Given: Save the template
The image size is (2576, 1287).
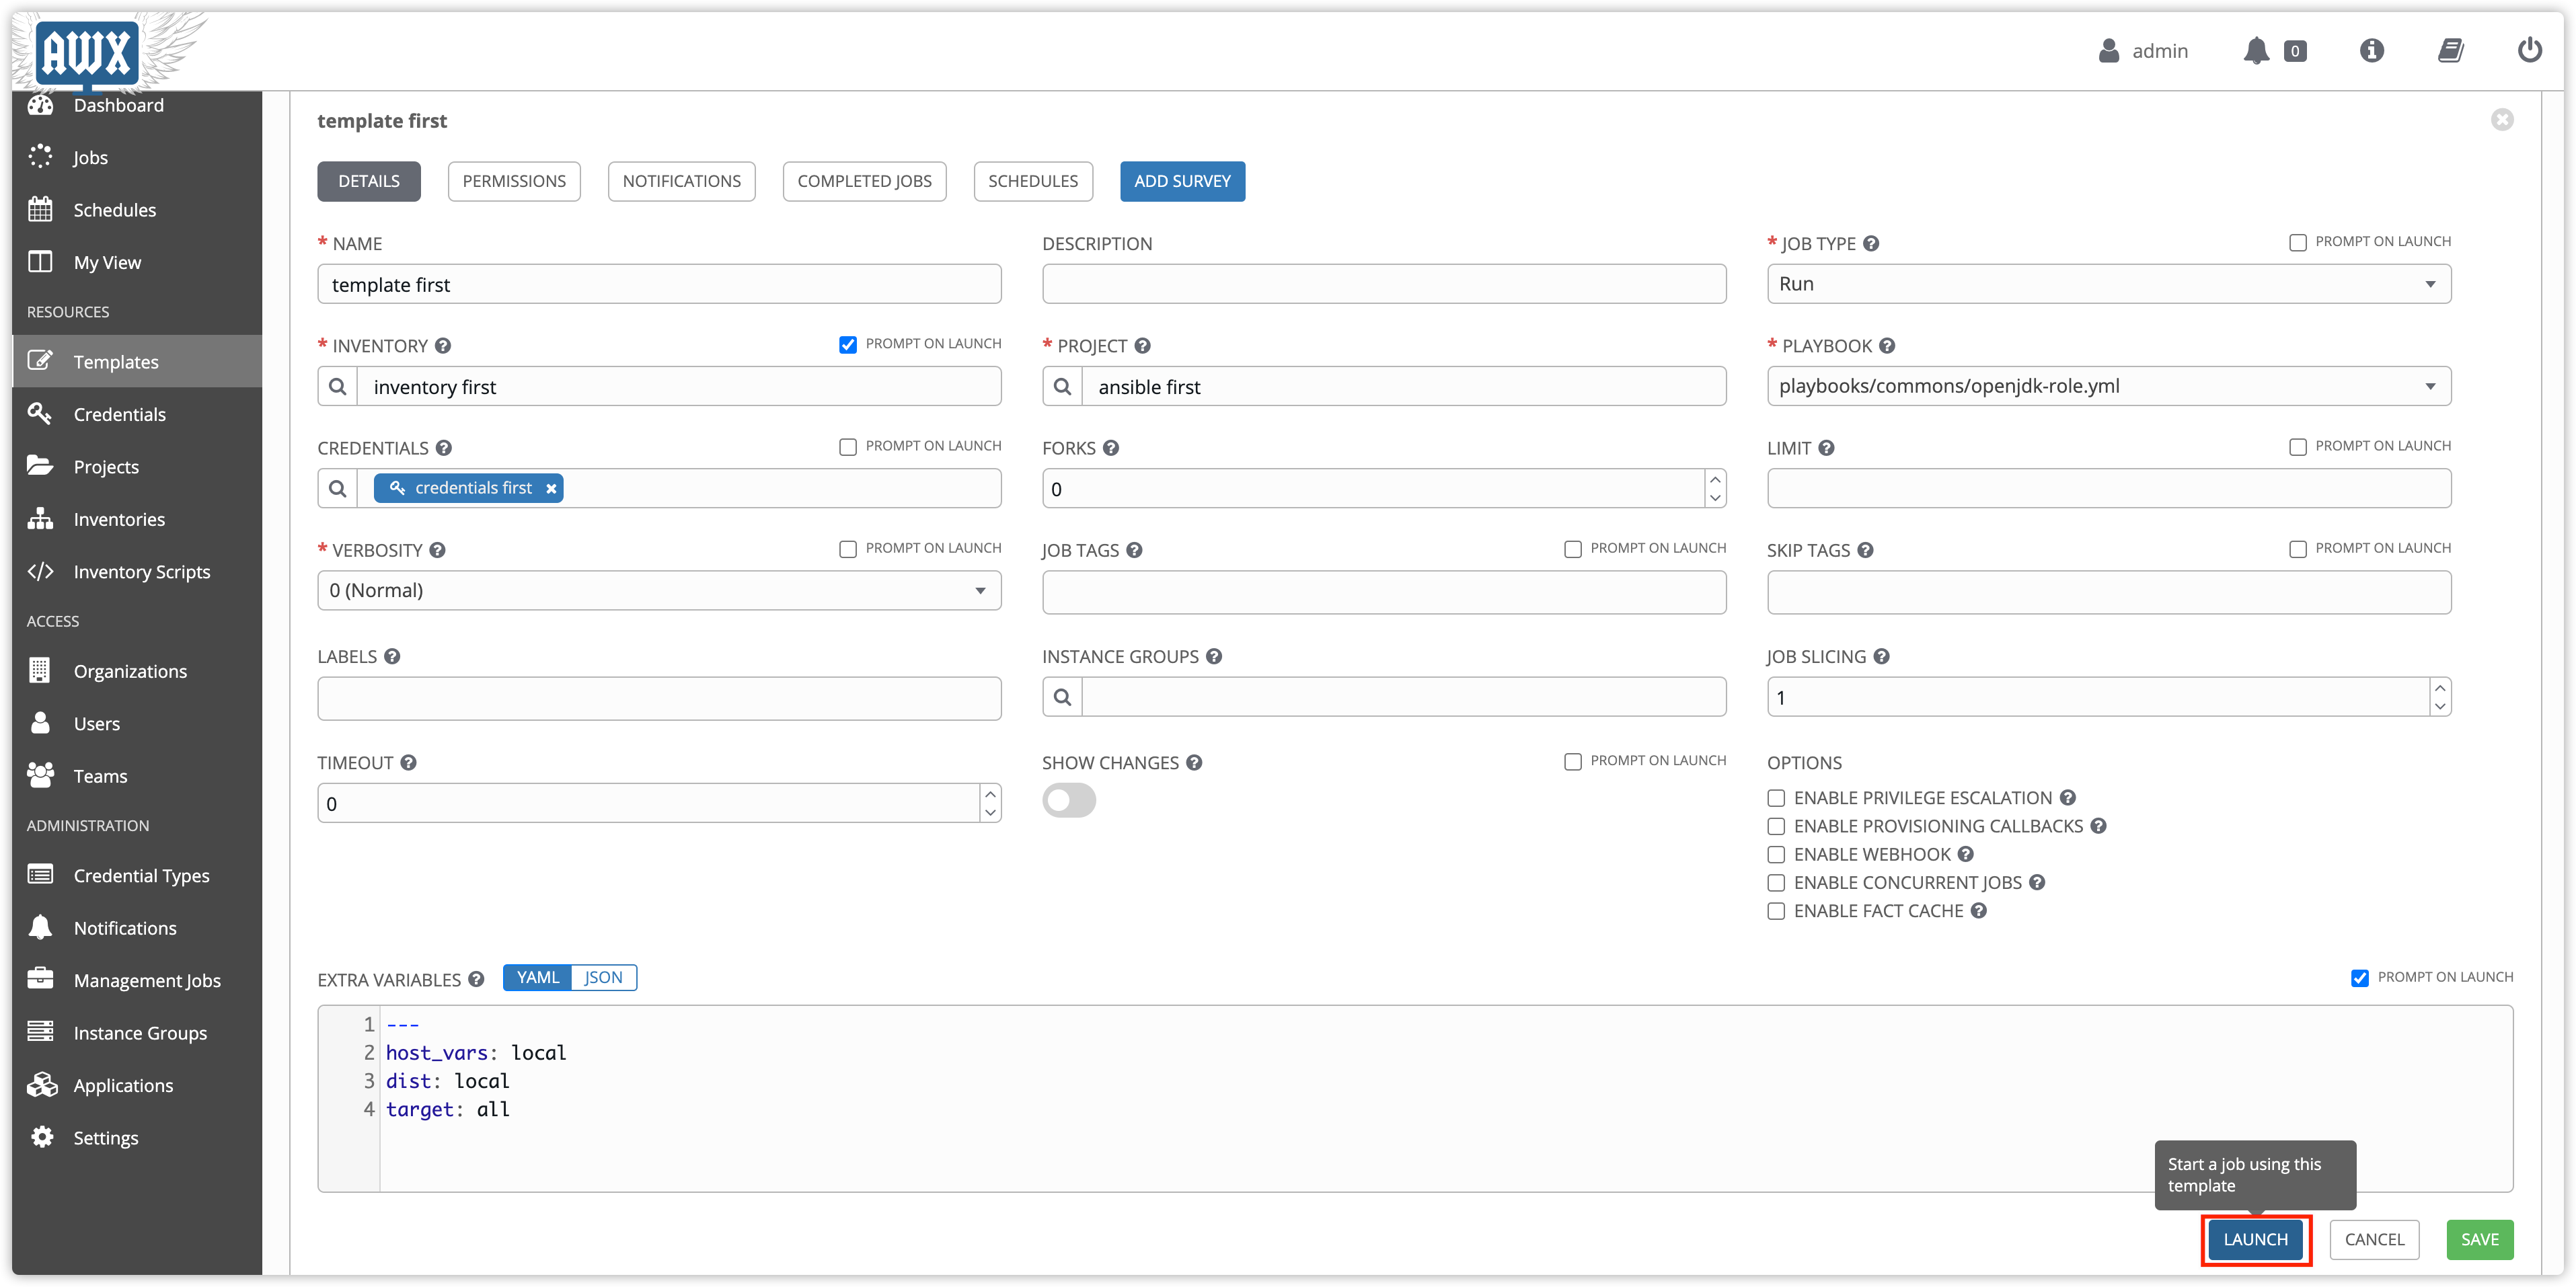Looking at the screenshot, I should pyautogui.click(x=2479, y=1239).
